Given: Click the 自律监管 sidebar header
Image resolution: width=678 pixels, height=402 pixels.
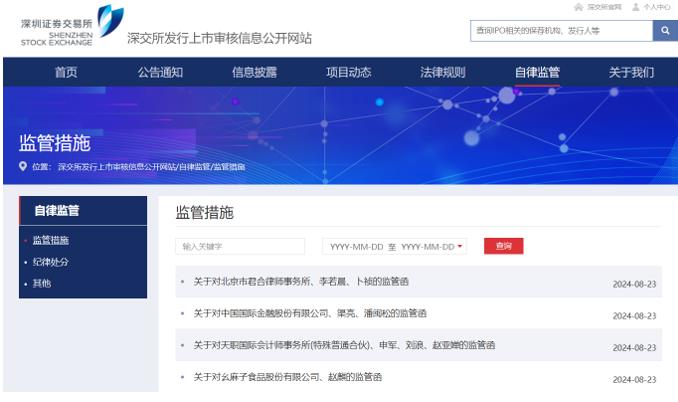Looking at the screenshot, I should point(83,211).
